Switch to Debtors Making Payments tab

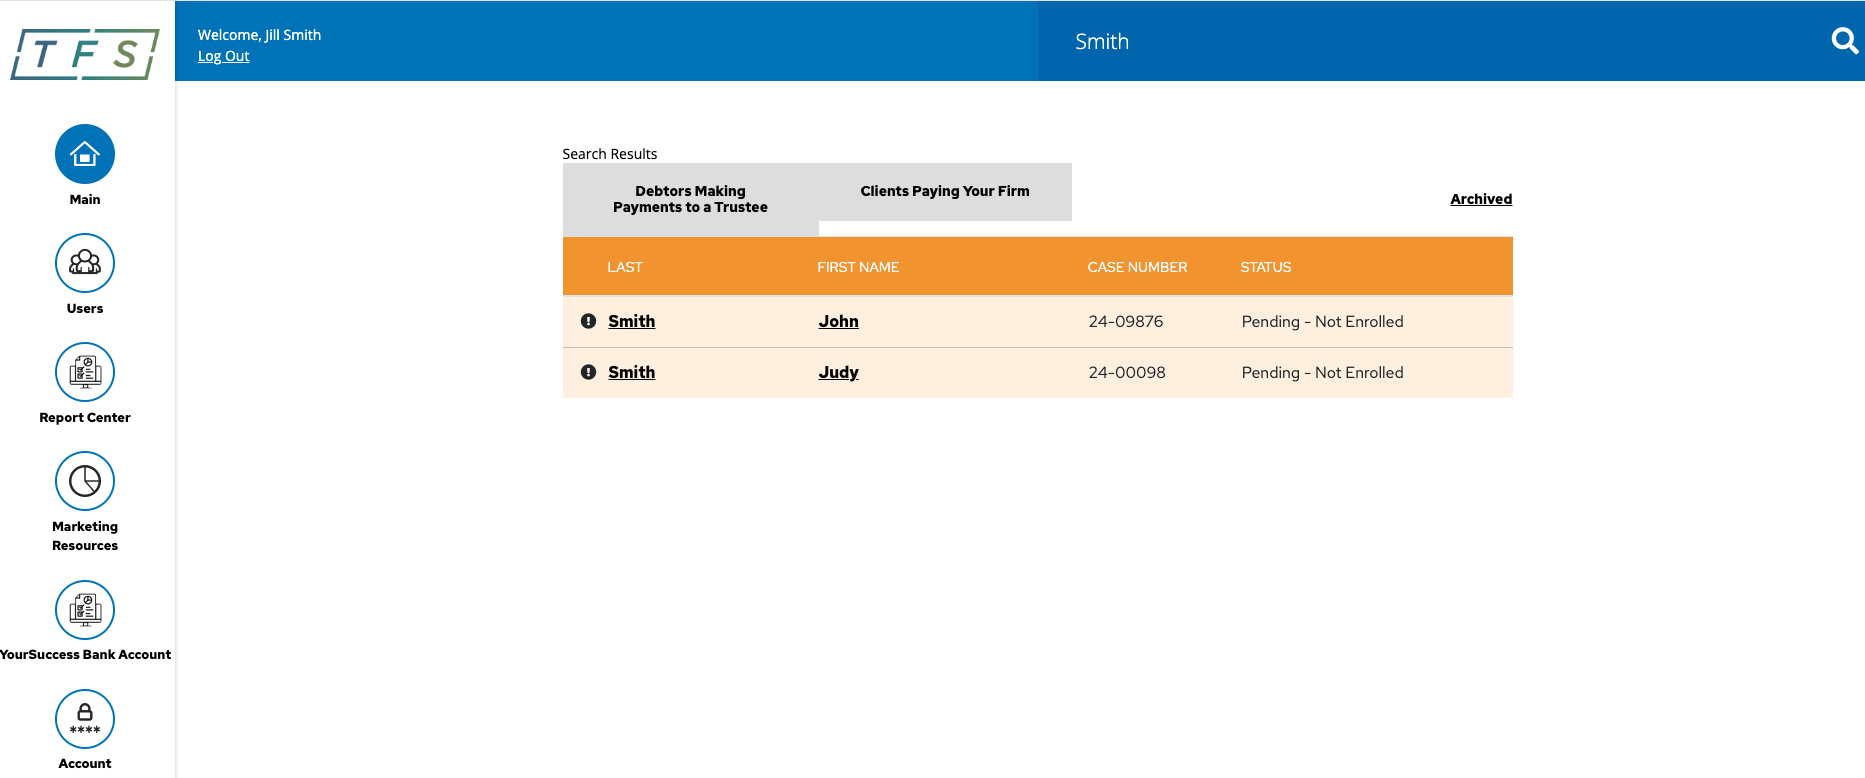(x=690, y=199)
